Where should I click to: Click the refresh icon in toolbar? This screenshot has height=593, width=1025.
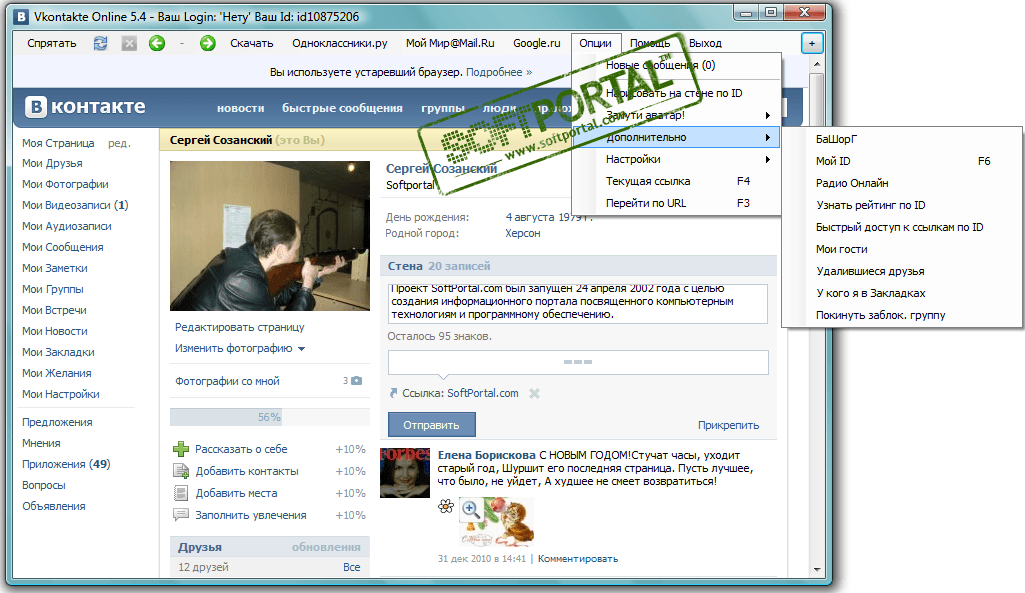pos(100,43)
